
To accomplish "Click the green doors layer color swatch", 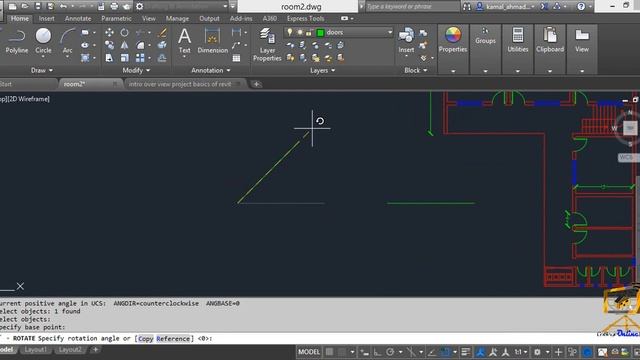I will (320, 32).
